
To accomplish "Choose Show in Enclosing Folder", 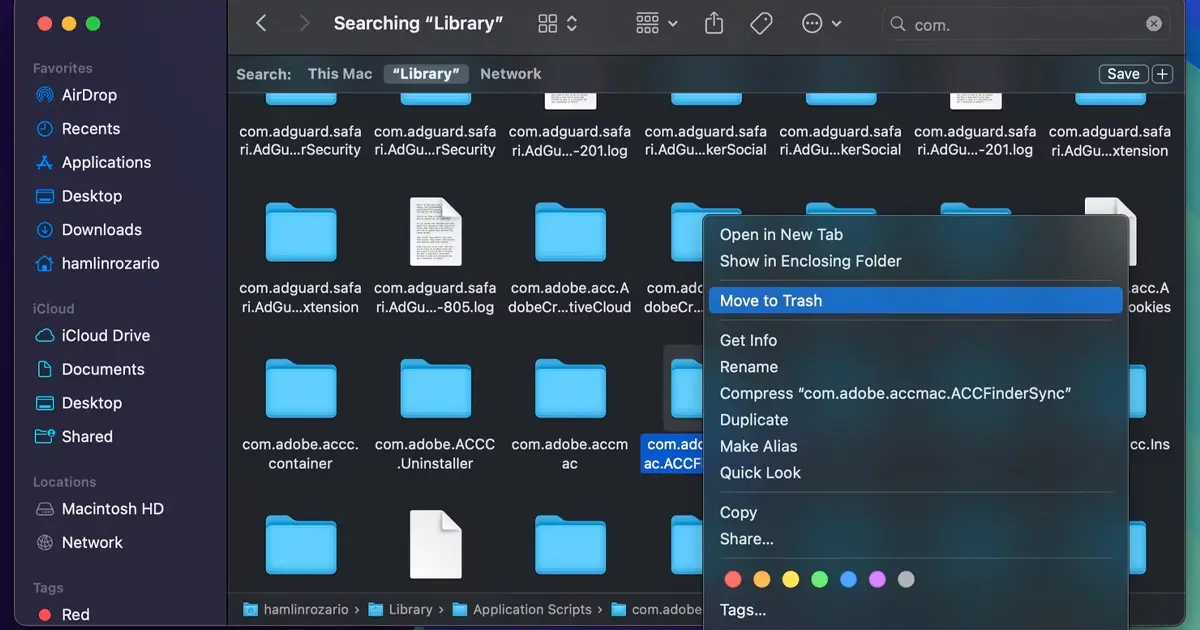I will pyautogui.click(x=810, y=261).
